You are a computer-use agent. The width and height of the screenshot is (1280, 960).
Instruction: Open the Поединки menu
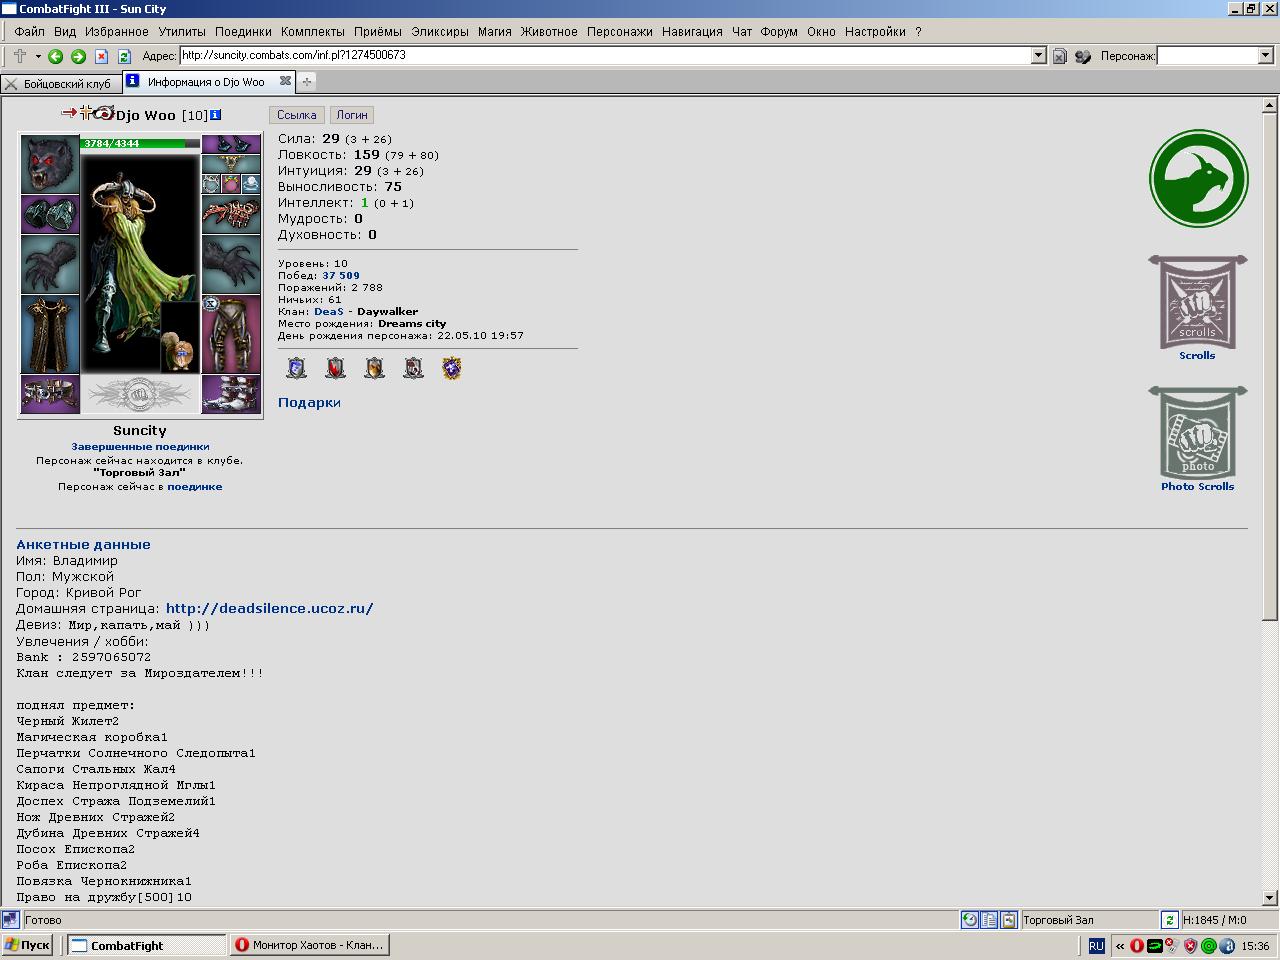click(x=243, y=31)
